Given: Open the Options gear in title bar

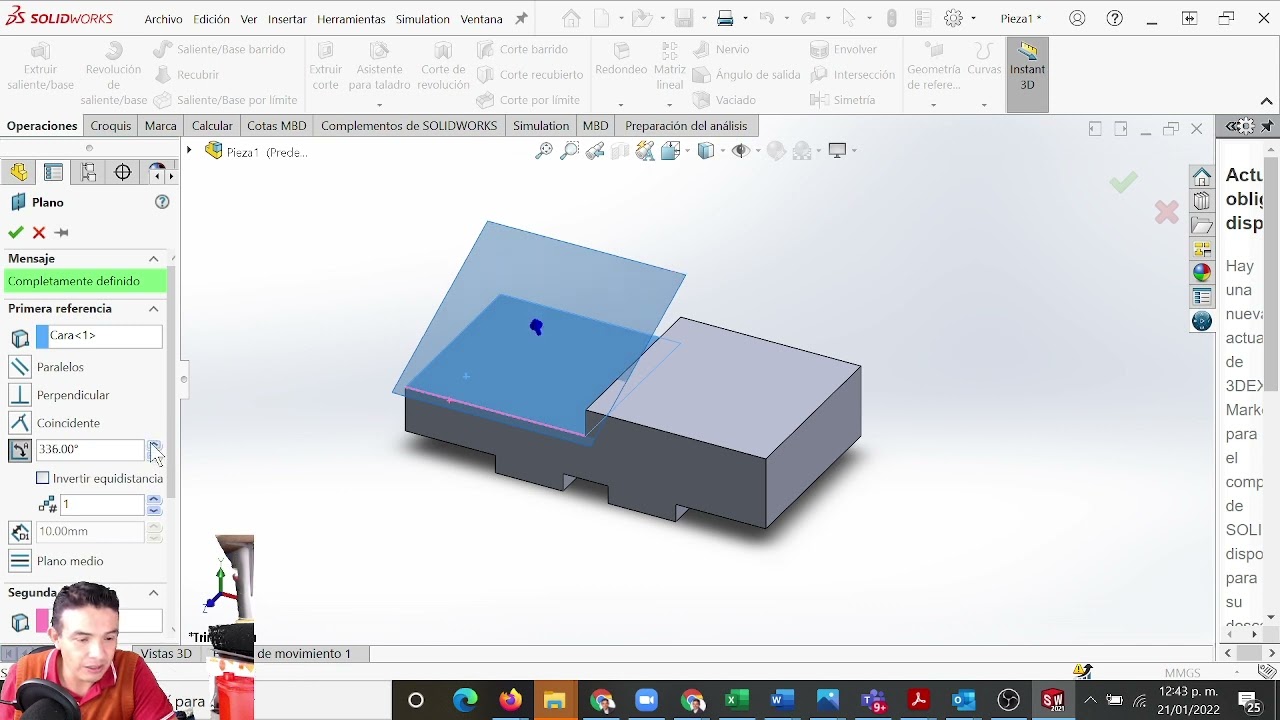Looking at the screenshot, I should point(953,18).
